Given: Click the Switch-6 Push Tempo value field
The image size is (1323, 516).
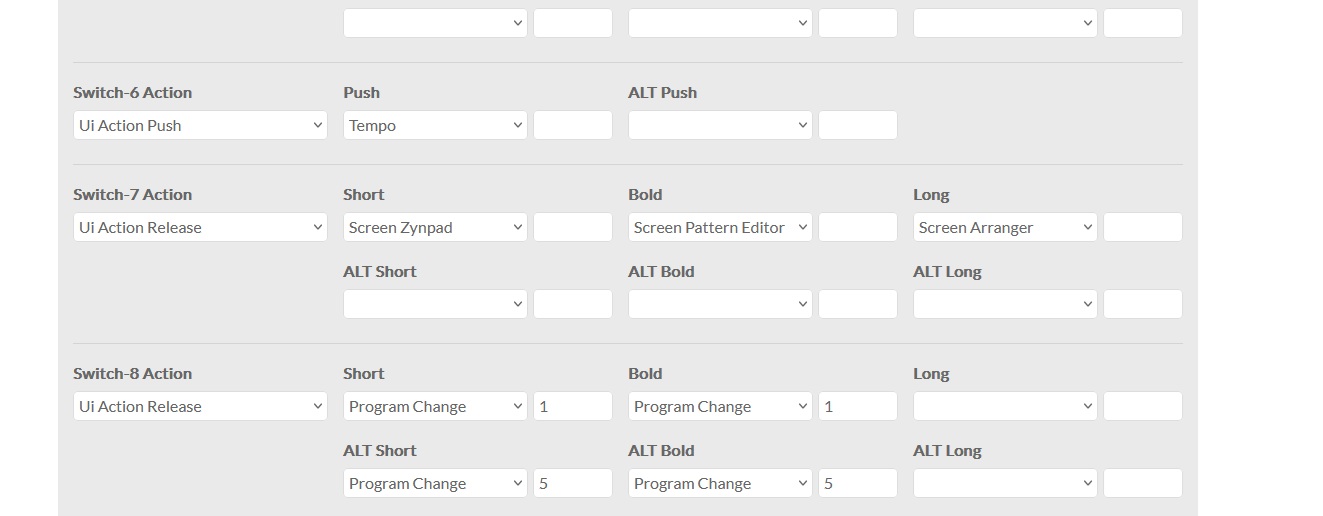Looking at the screenshot, I should click(x=573, y=125).
